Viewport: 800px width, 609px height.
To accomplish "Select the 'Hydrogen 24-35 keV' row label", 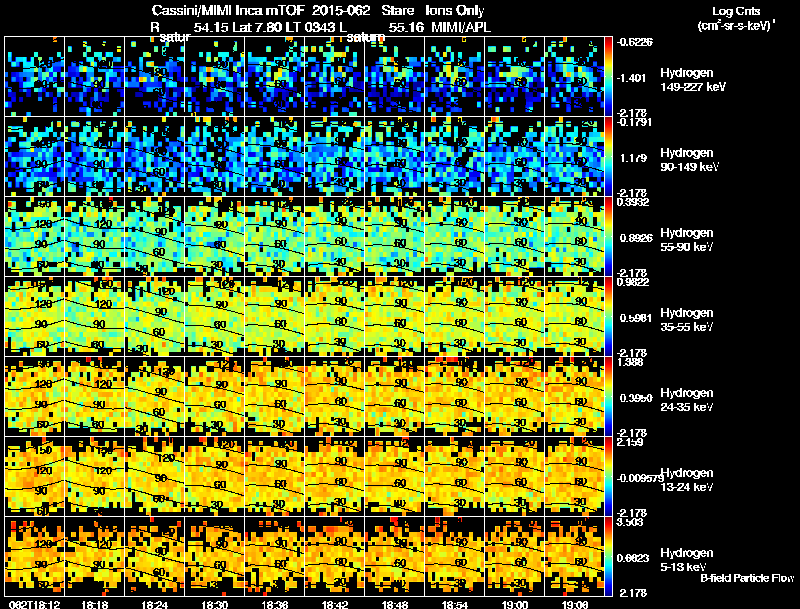I will pos(687,400).
